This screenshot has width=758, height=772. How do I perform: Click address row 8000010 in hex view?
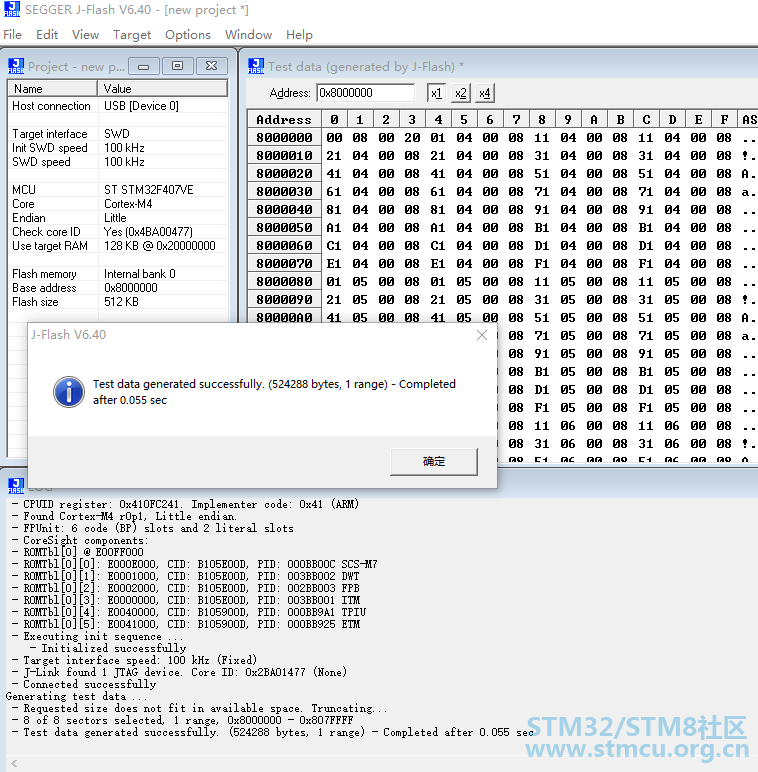pyautogui.click(x=284, y=156)
